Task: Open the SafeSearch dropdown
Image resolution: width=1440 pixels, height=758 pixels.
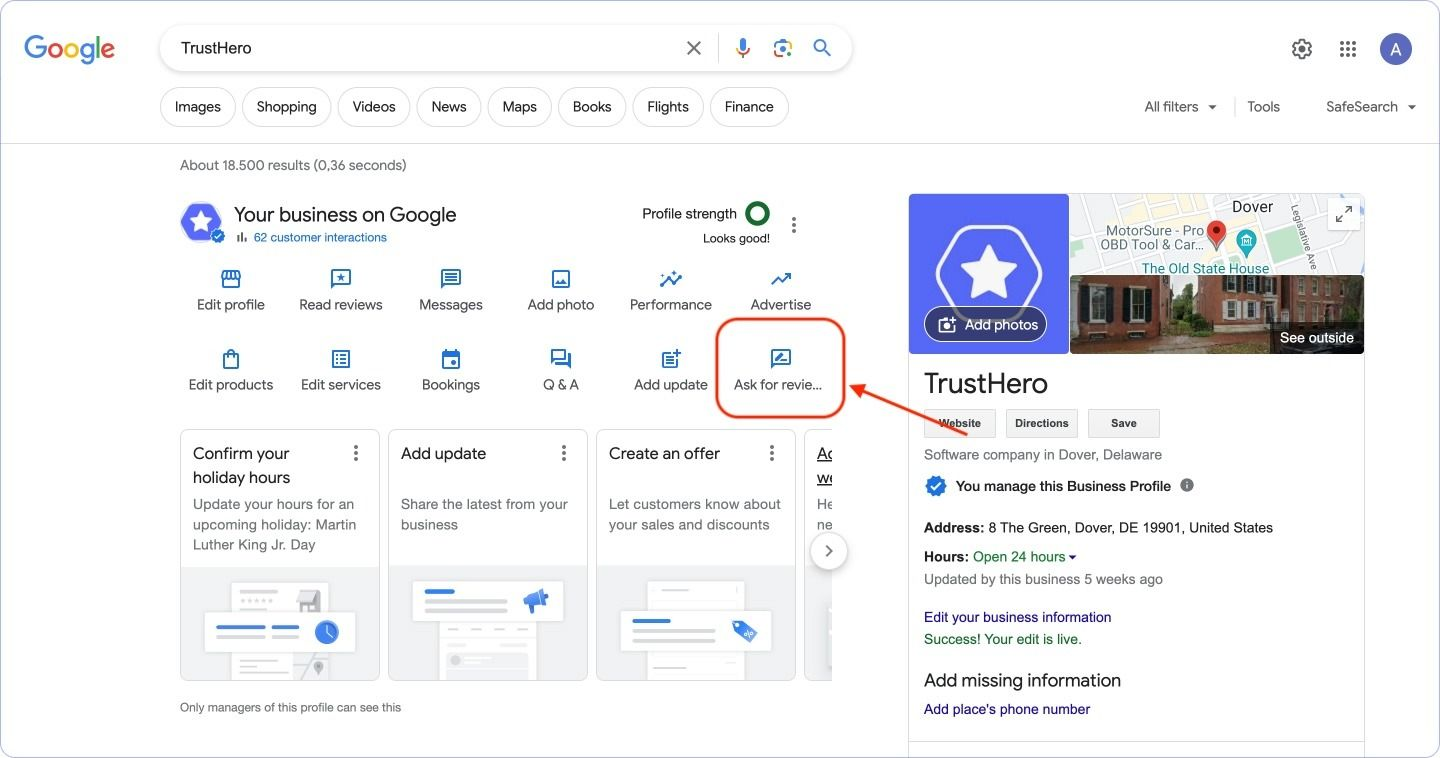Action: coord(1370,107)
